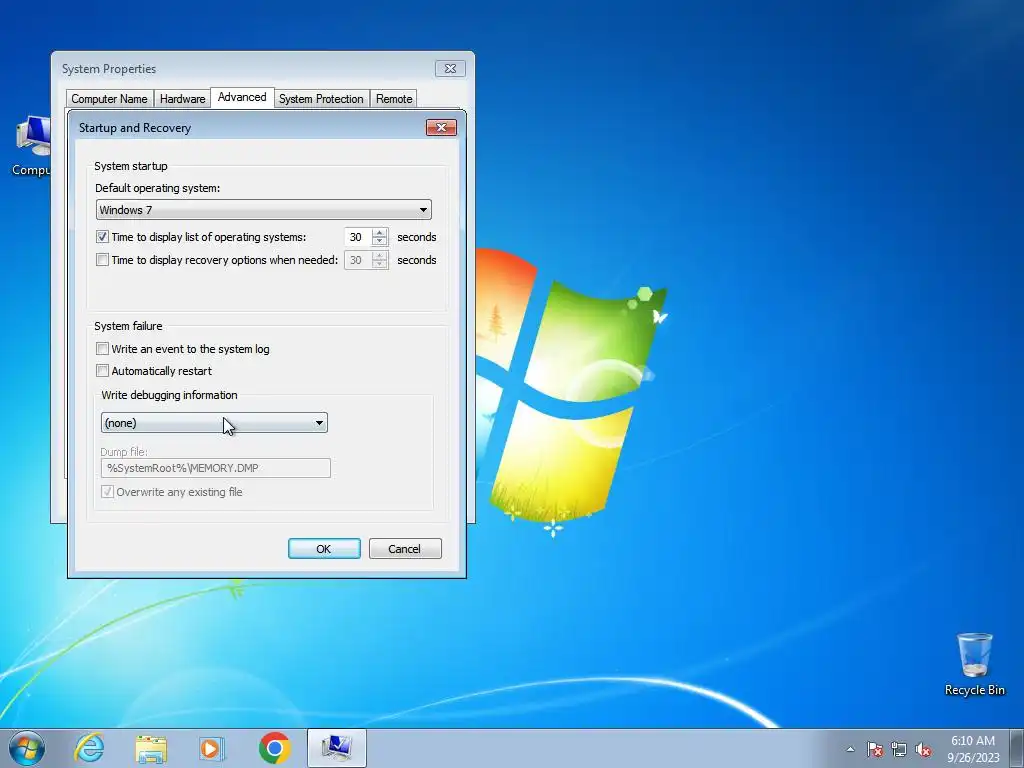
Task: Enable Time to display recovery options checkbox
Action: coord(102,259)
